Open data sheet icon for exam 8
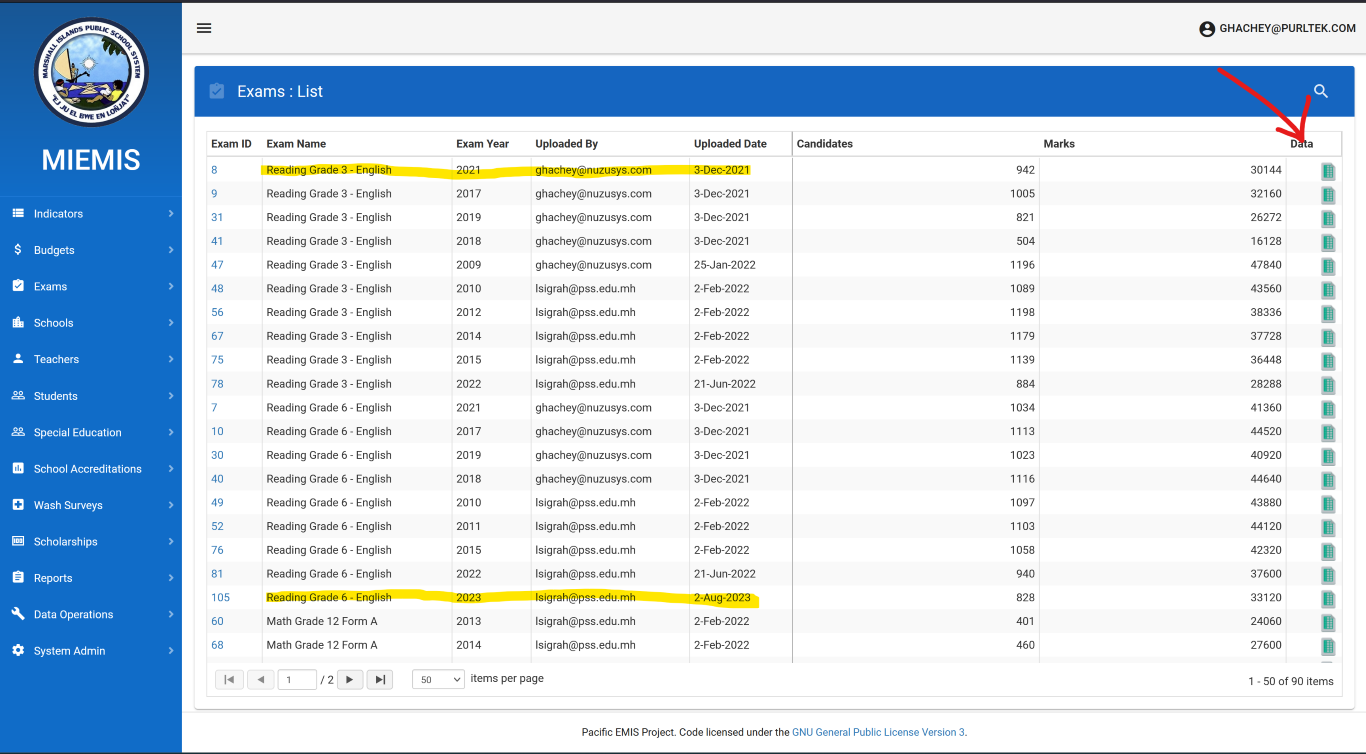 (1328, 171)
